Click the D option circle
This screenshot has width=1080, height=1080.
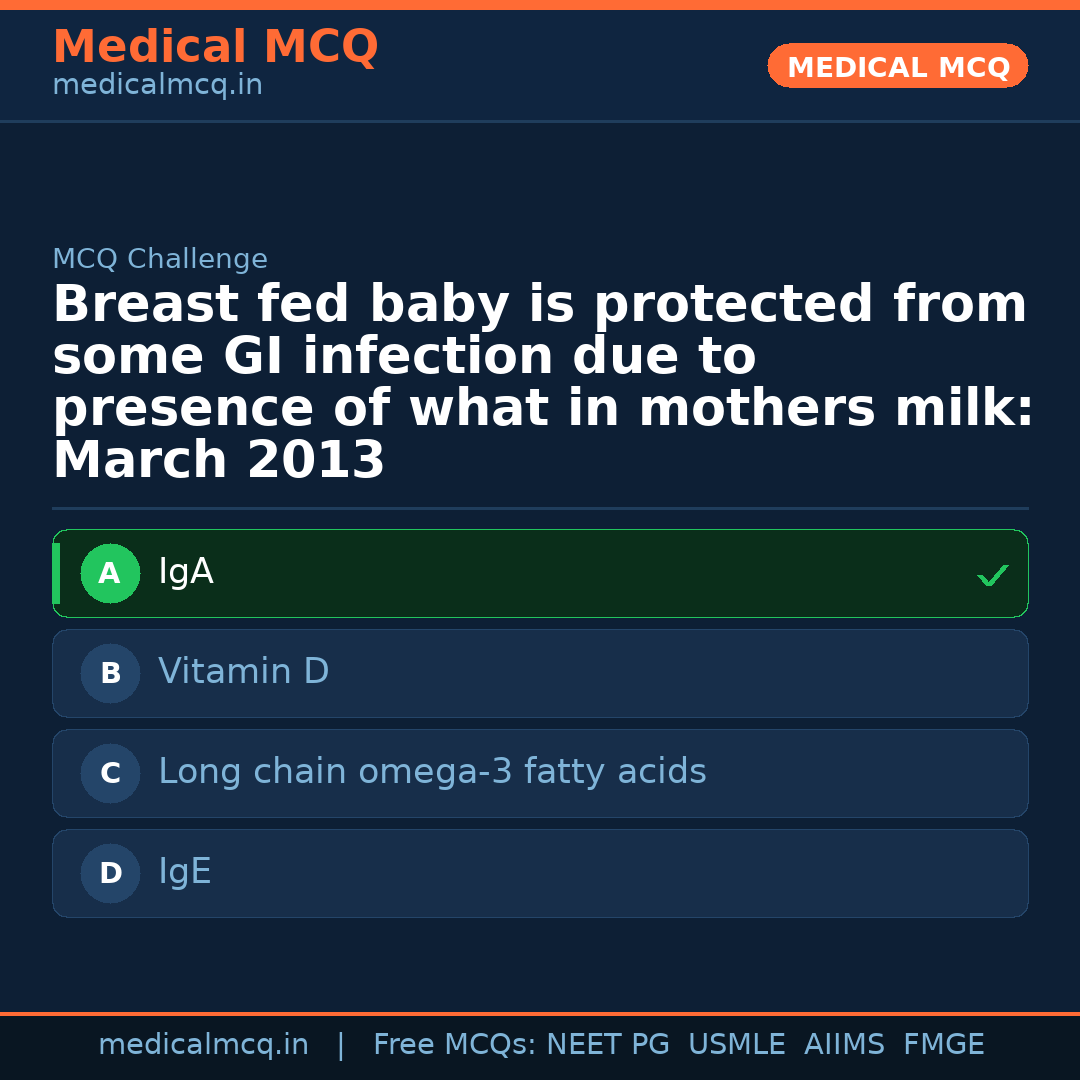point(110,874)
